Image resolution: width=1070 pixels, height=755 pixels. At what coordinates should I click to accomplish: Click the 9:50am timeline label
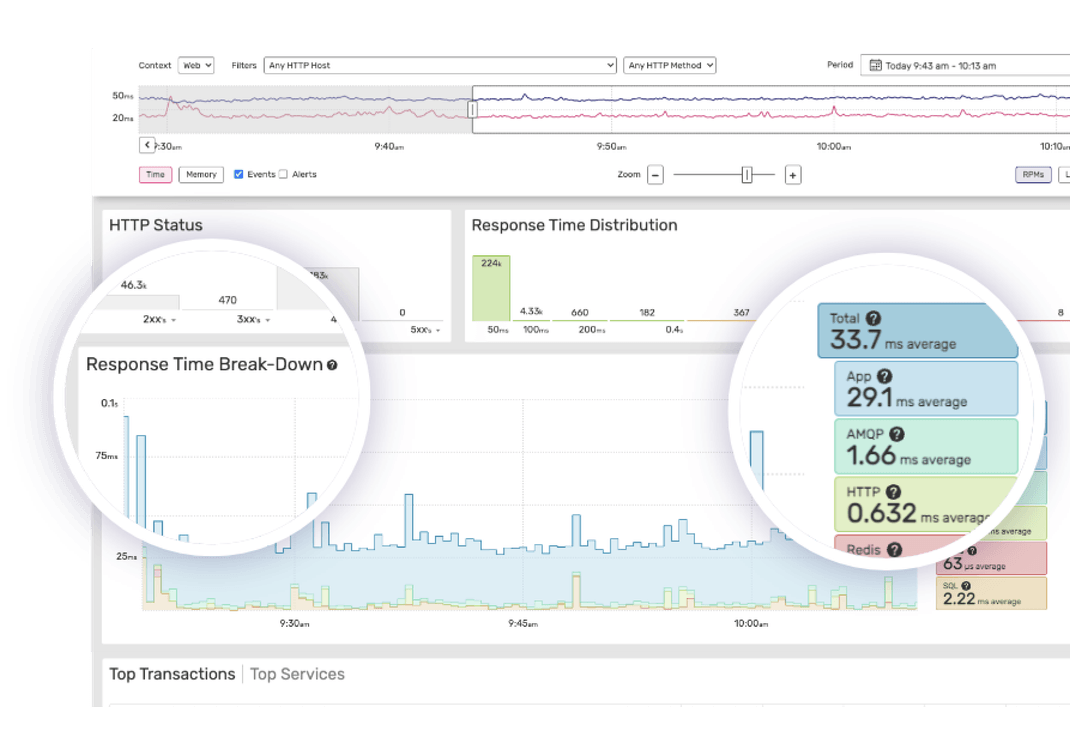coord(611,147)
